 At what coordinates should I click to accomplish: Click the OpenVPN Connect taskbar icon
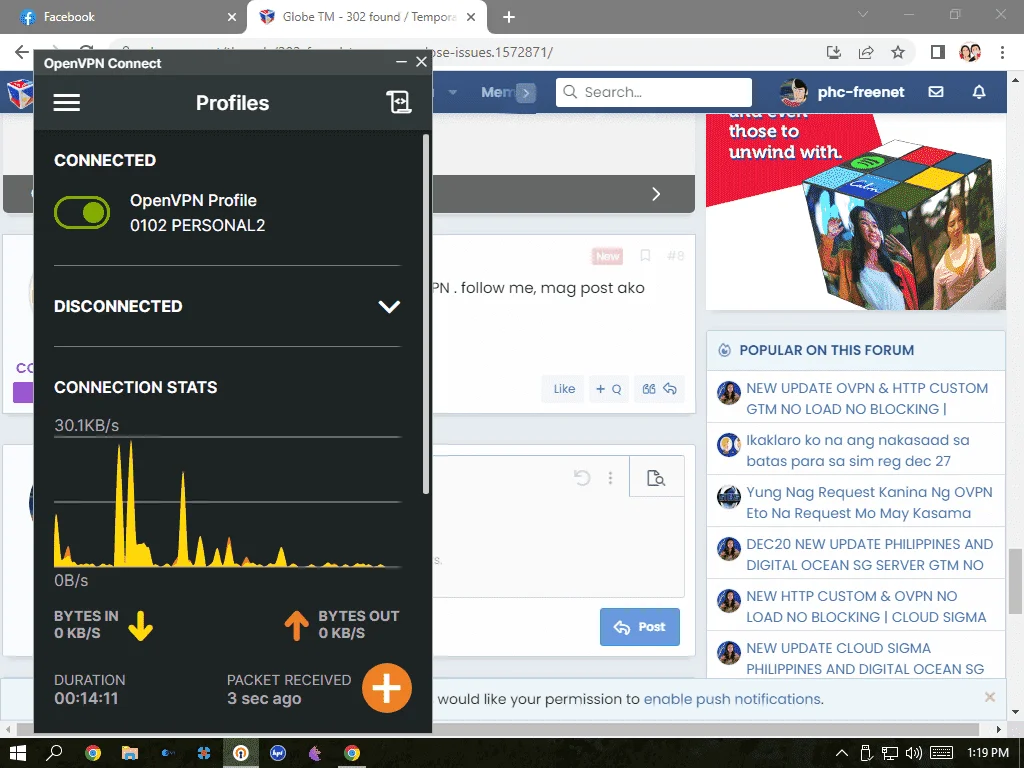tap(241, 753)
